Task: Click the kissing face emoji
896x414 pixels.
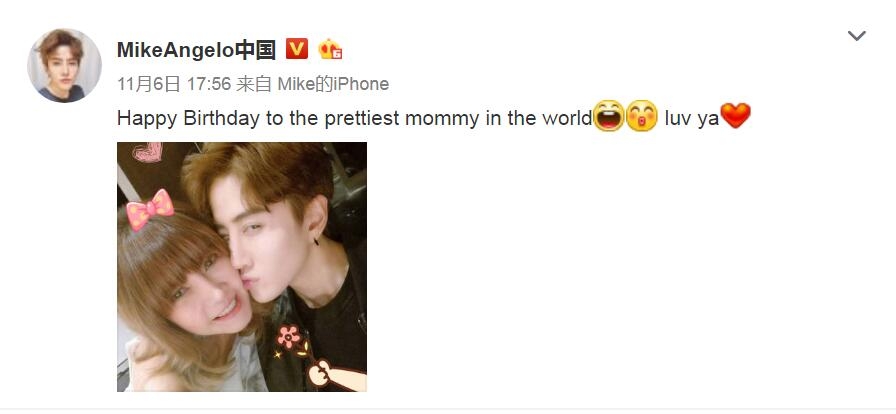Action: coord(642,116)
